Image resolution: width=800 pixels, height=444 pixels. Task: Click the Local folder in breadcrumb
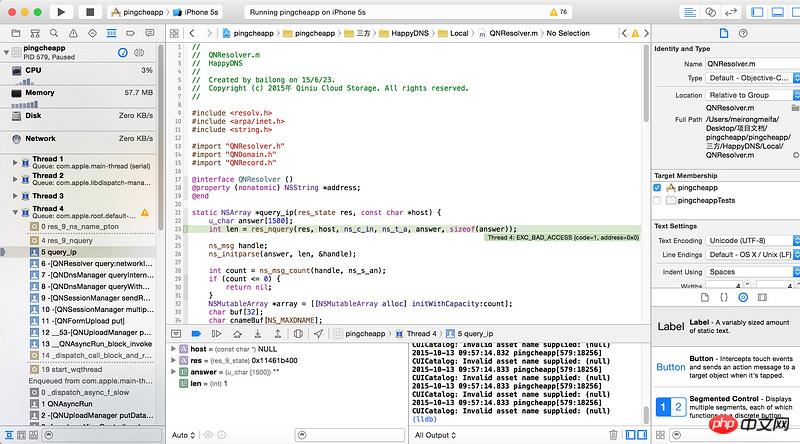pos(457,33)
